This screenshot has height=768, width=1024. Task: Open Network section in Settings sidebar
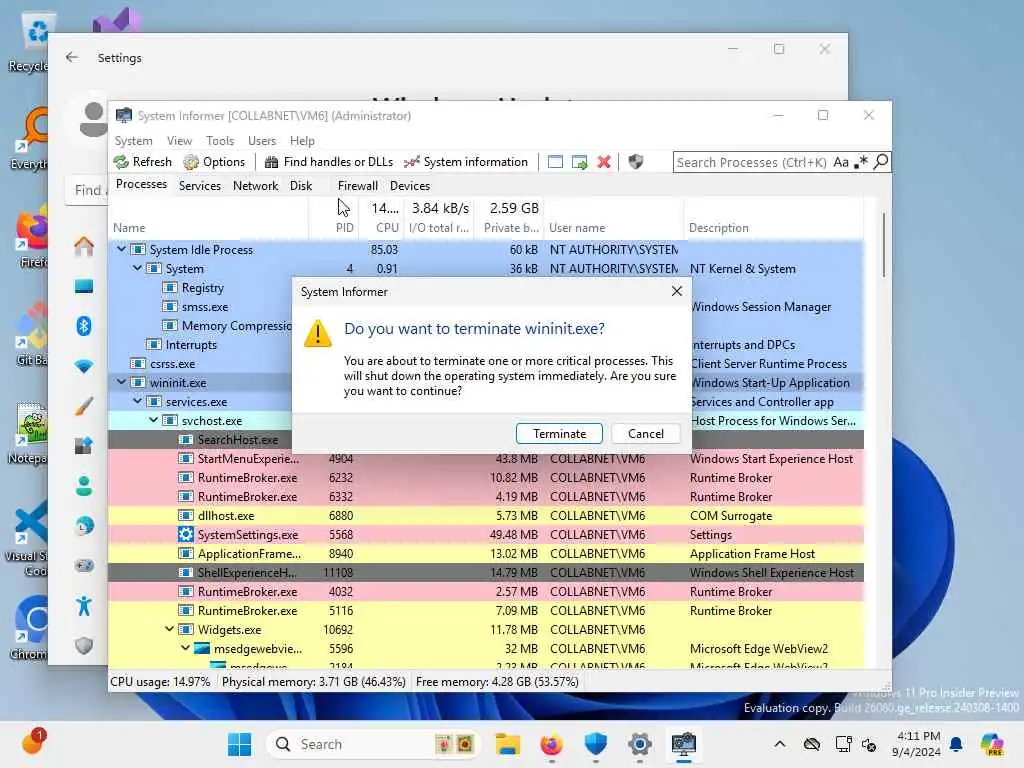pos(84,366)
